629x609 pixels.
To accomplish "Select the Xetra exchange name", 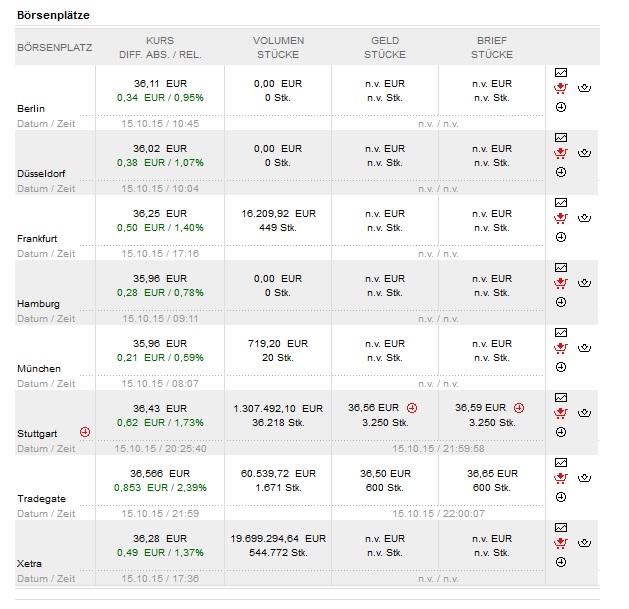I will [30, 563].
